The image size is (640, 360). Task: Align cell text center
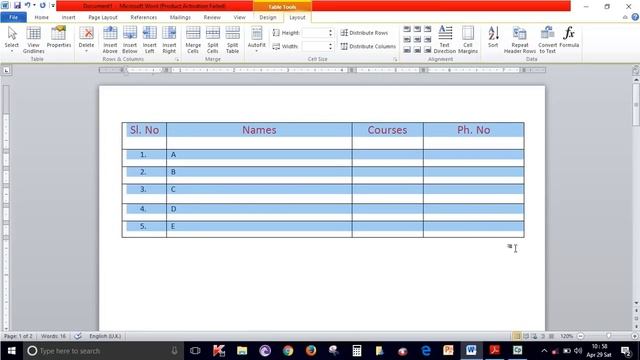[x=417, y=40]
